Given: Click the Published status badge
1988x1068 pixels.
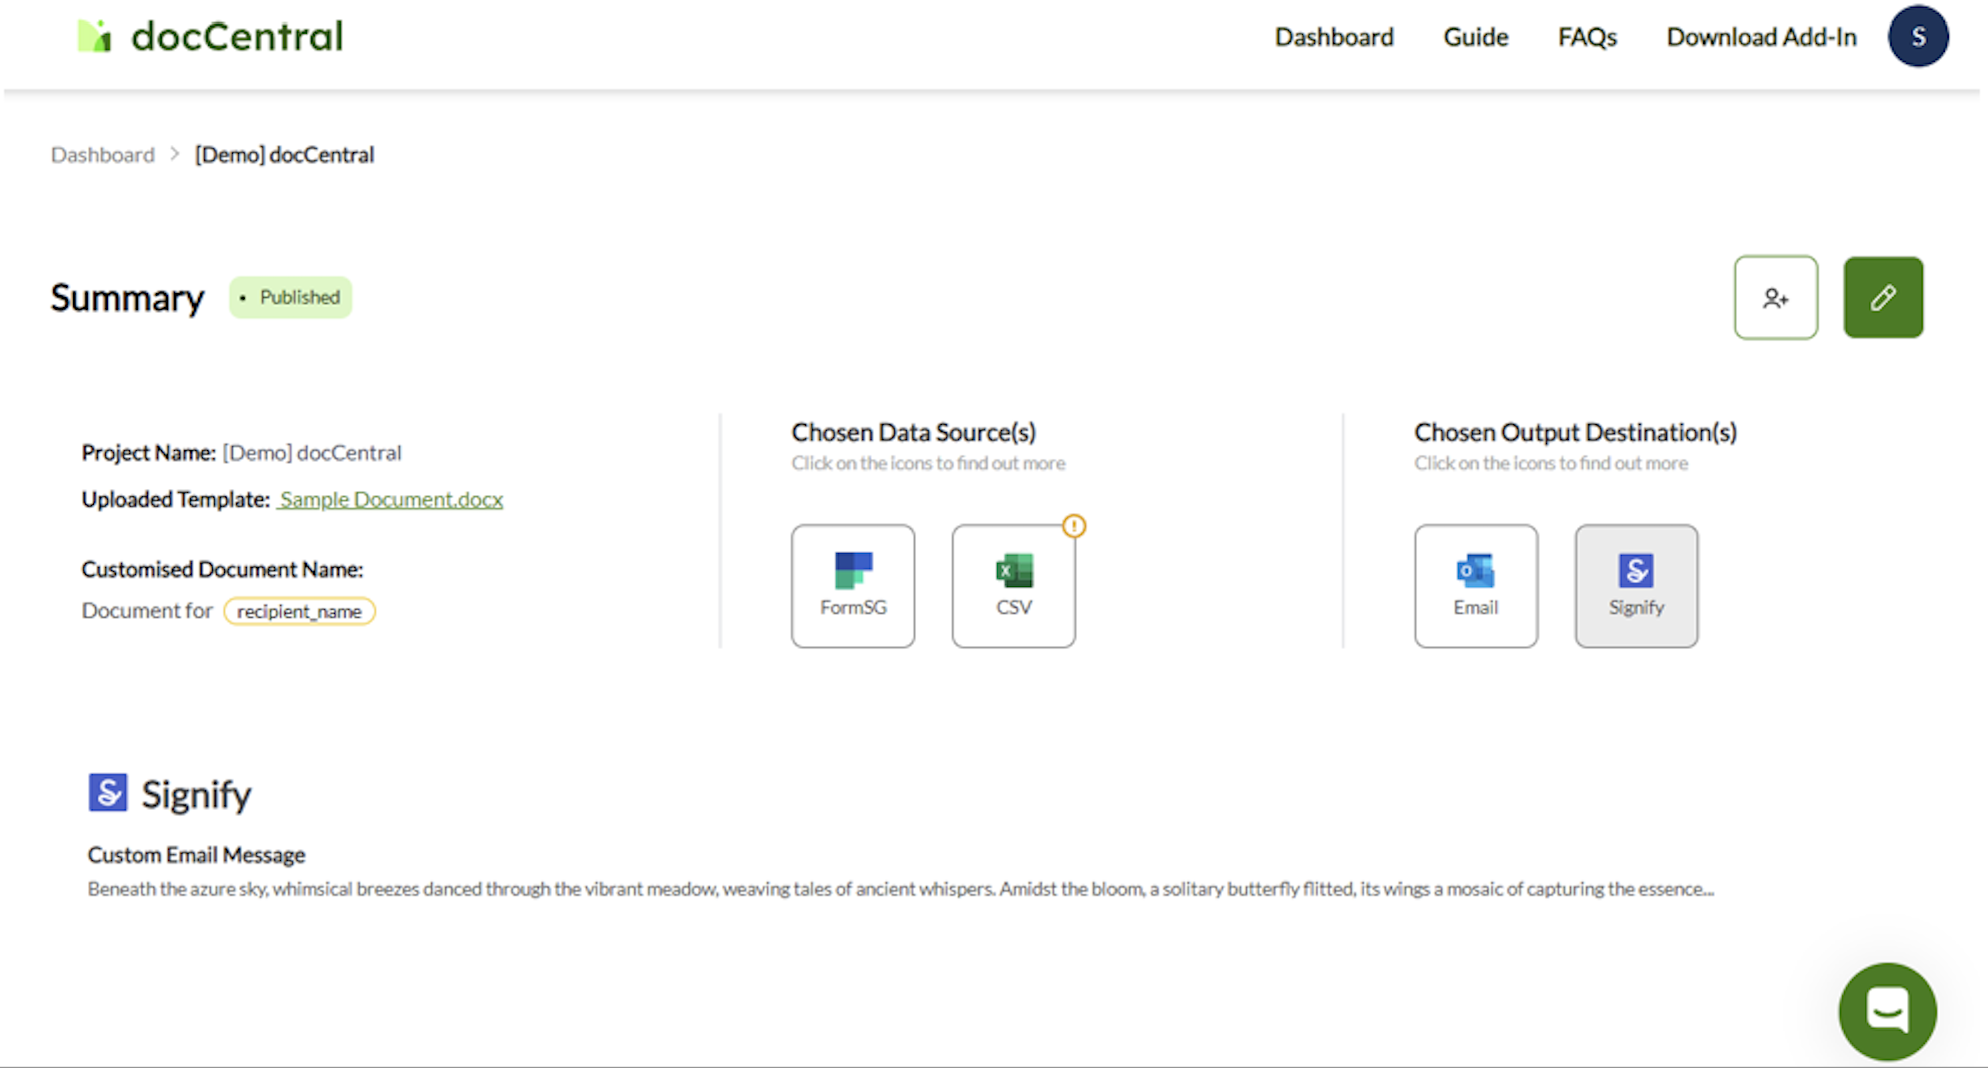Looking at the screenshot, I should point(290,298).
